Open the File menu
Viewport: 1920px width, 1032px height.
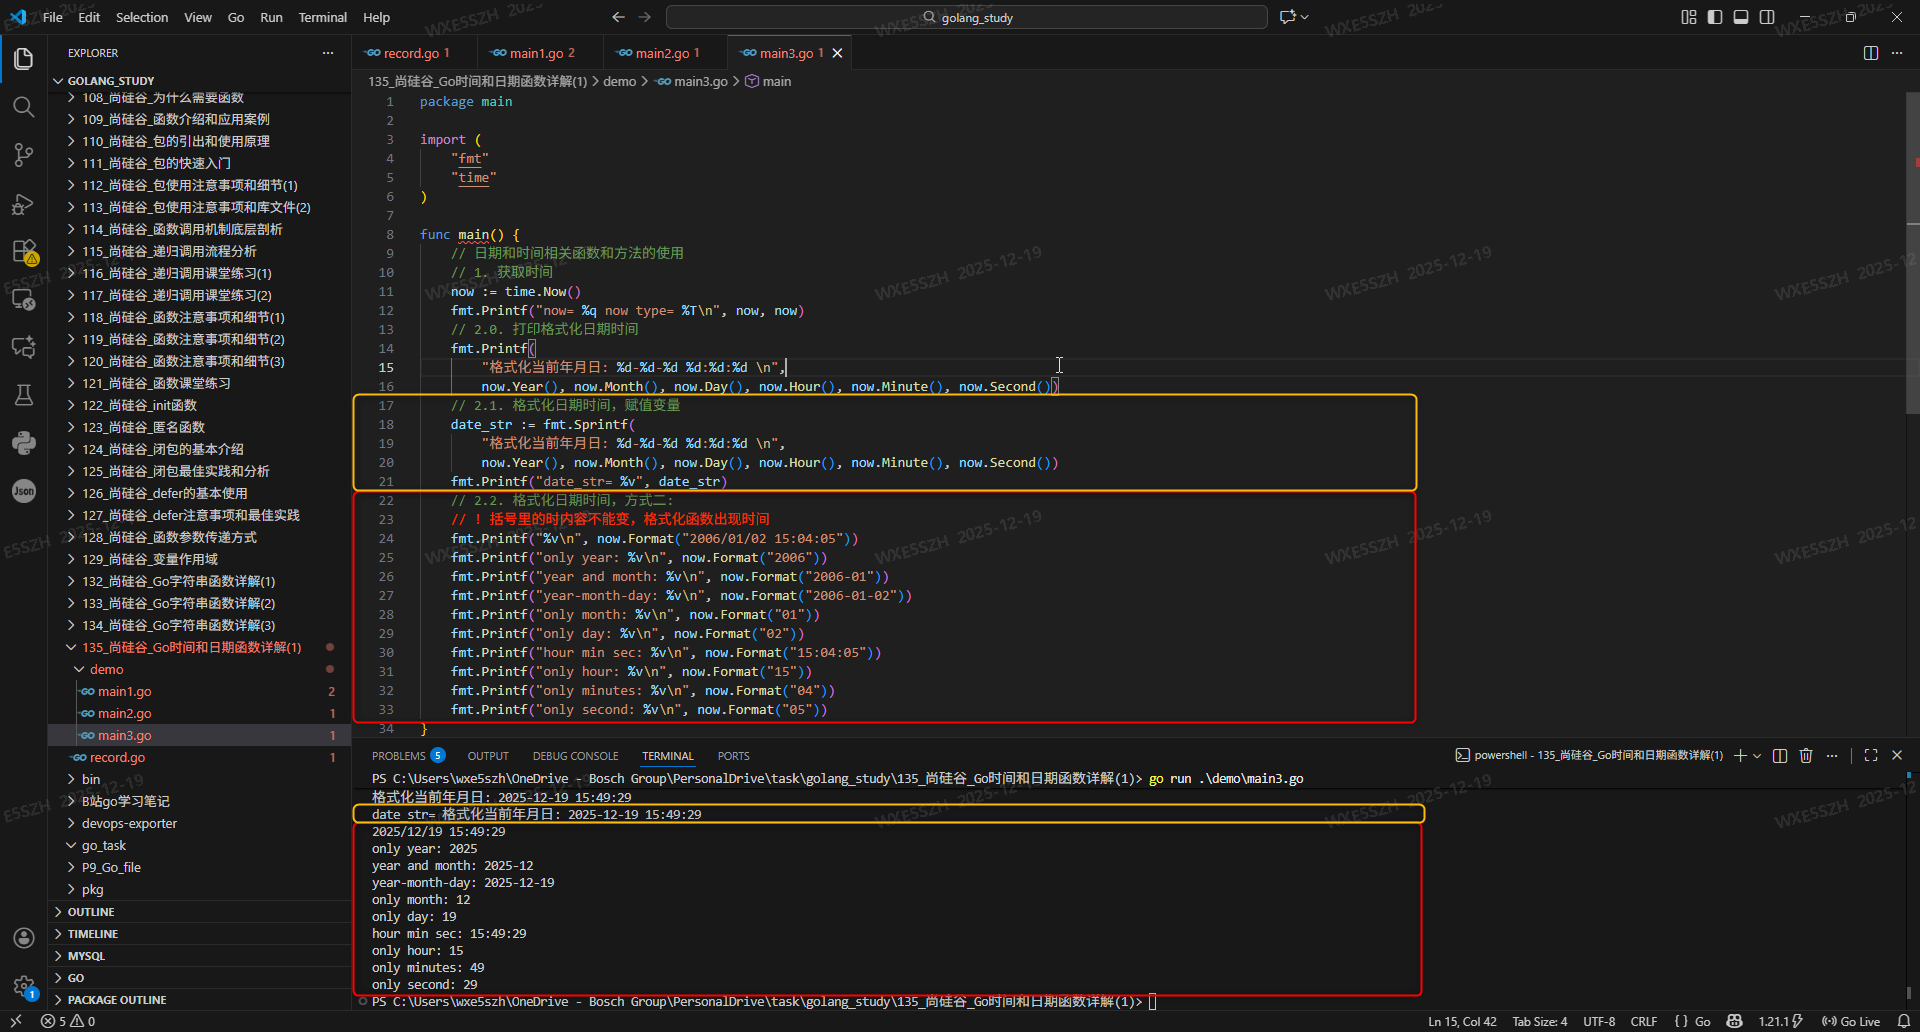53,17
